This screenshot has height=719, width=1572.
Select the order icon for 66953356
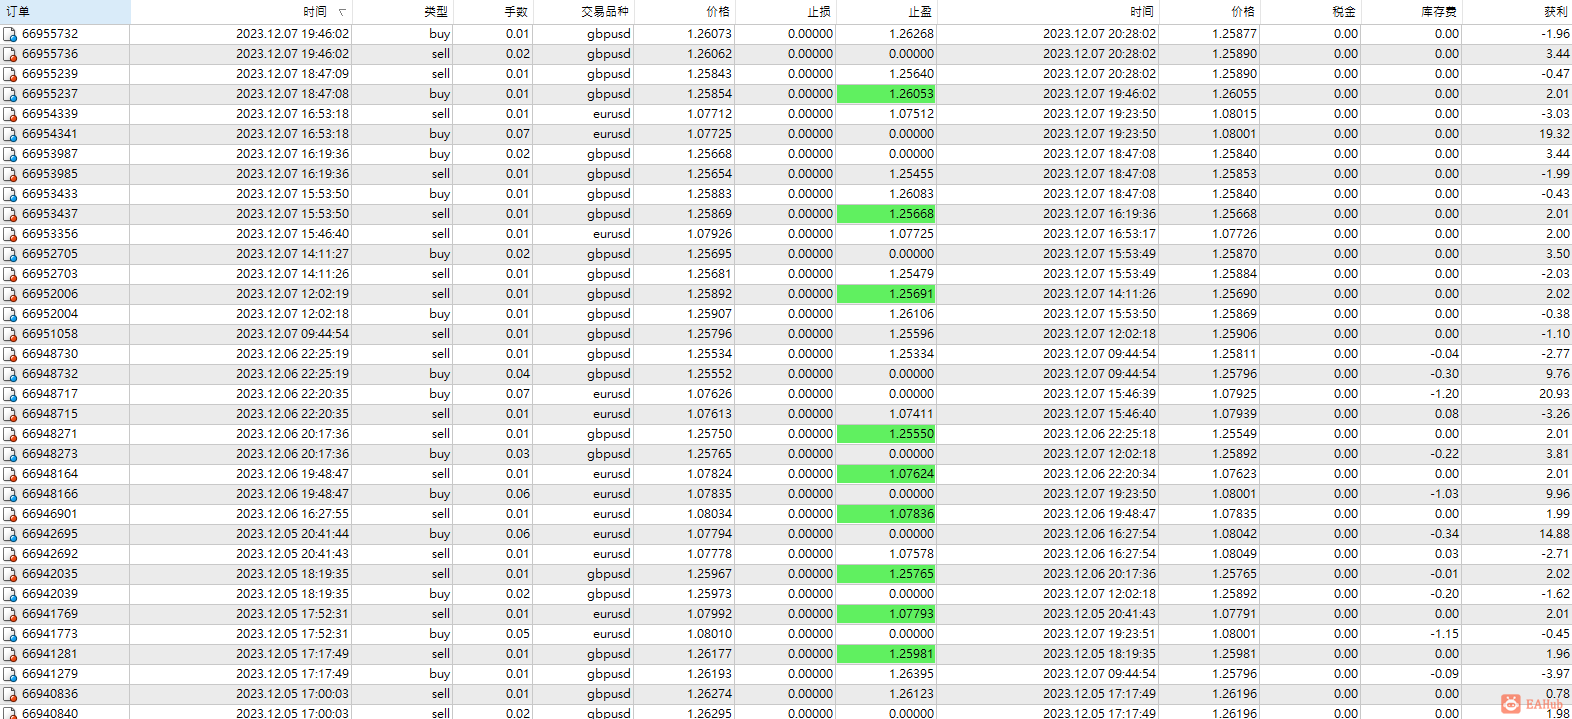click(10, 234)
